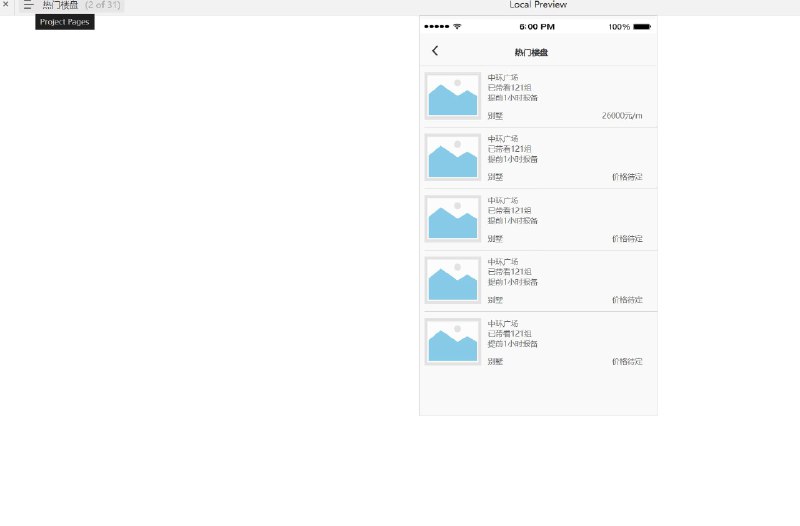
Task: Click 提前1小时报备 in the third listing
Action: tap(512, 221)
